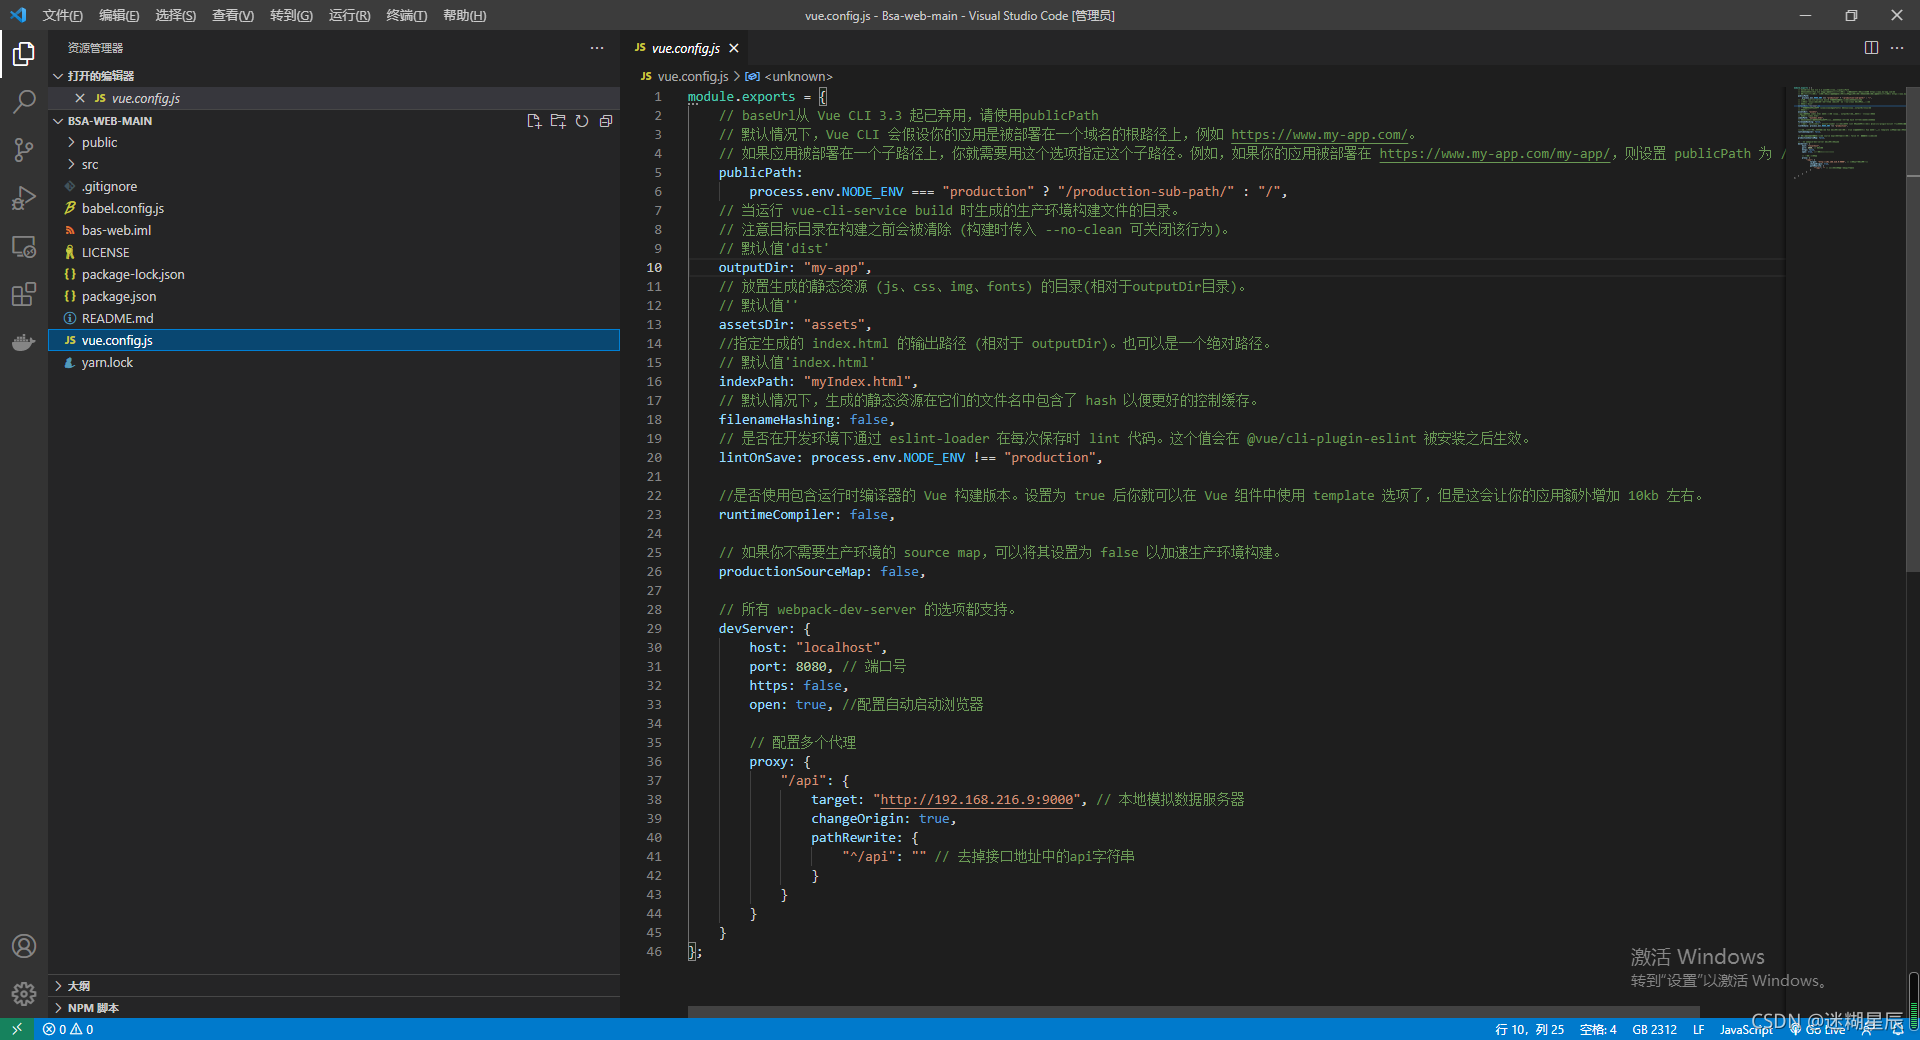Select vue.config.js in the file tree
The height and width of the screenshot is (1040, 1920).
[334, 341]
